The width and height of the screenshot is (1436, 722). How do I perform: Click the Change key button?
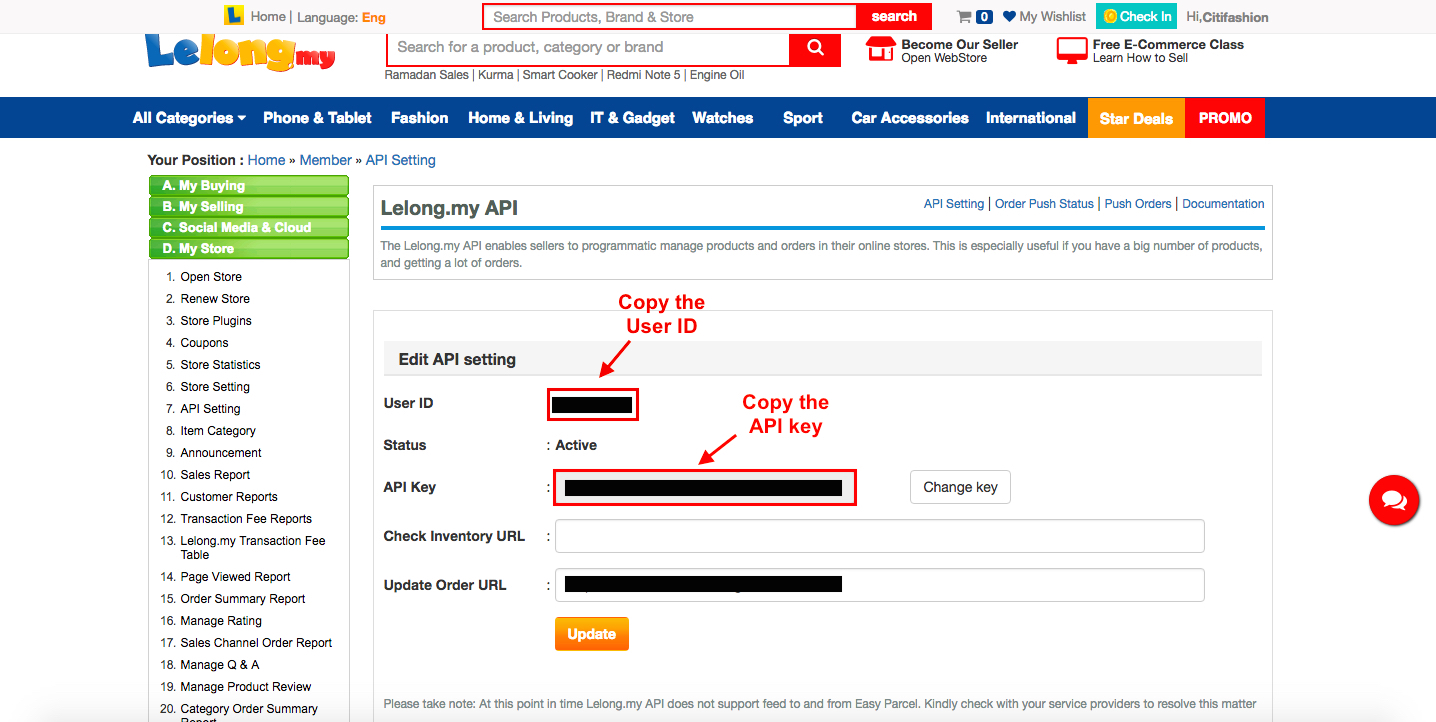coord(960,487)
